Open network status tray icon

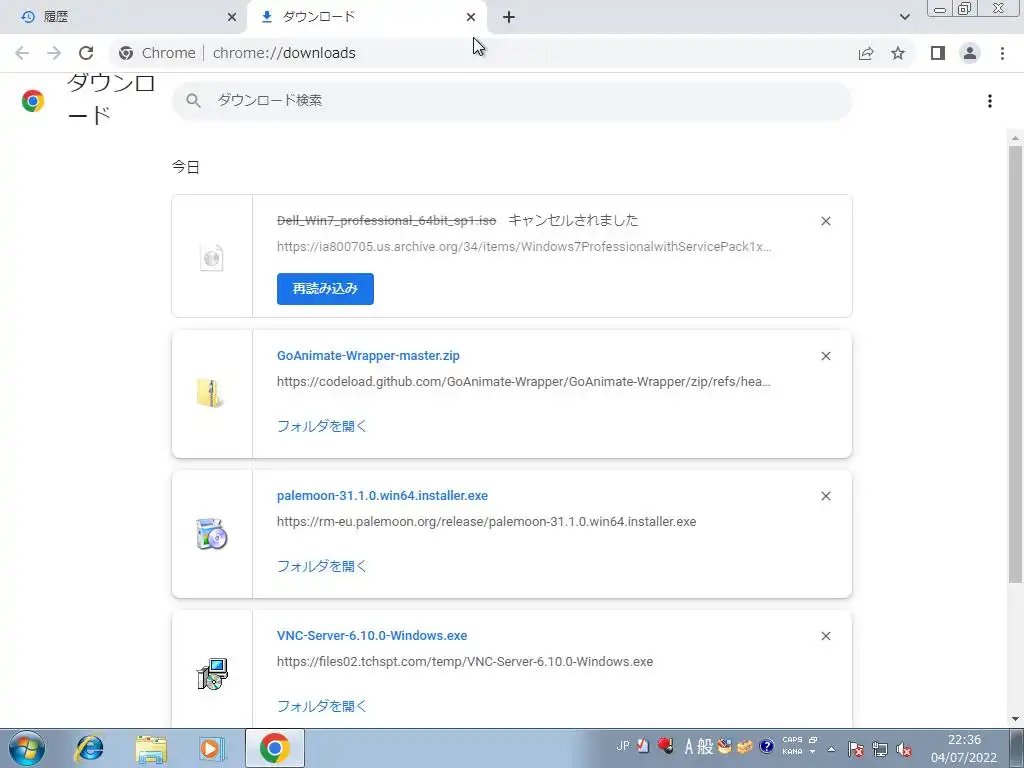tap(880, 749)
